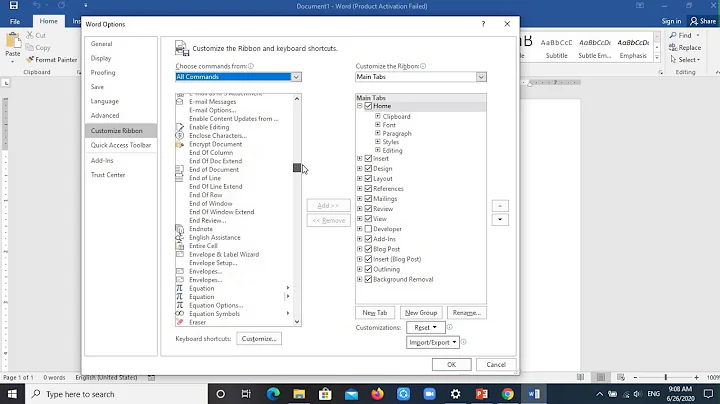Uncheck the Layout tab checkbox
This screenshot has width=720, height=404.
[x=368, y=179]
